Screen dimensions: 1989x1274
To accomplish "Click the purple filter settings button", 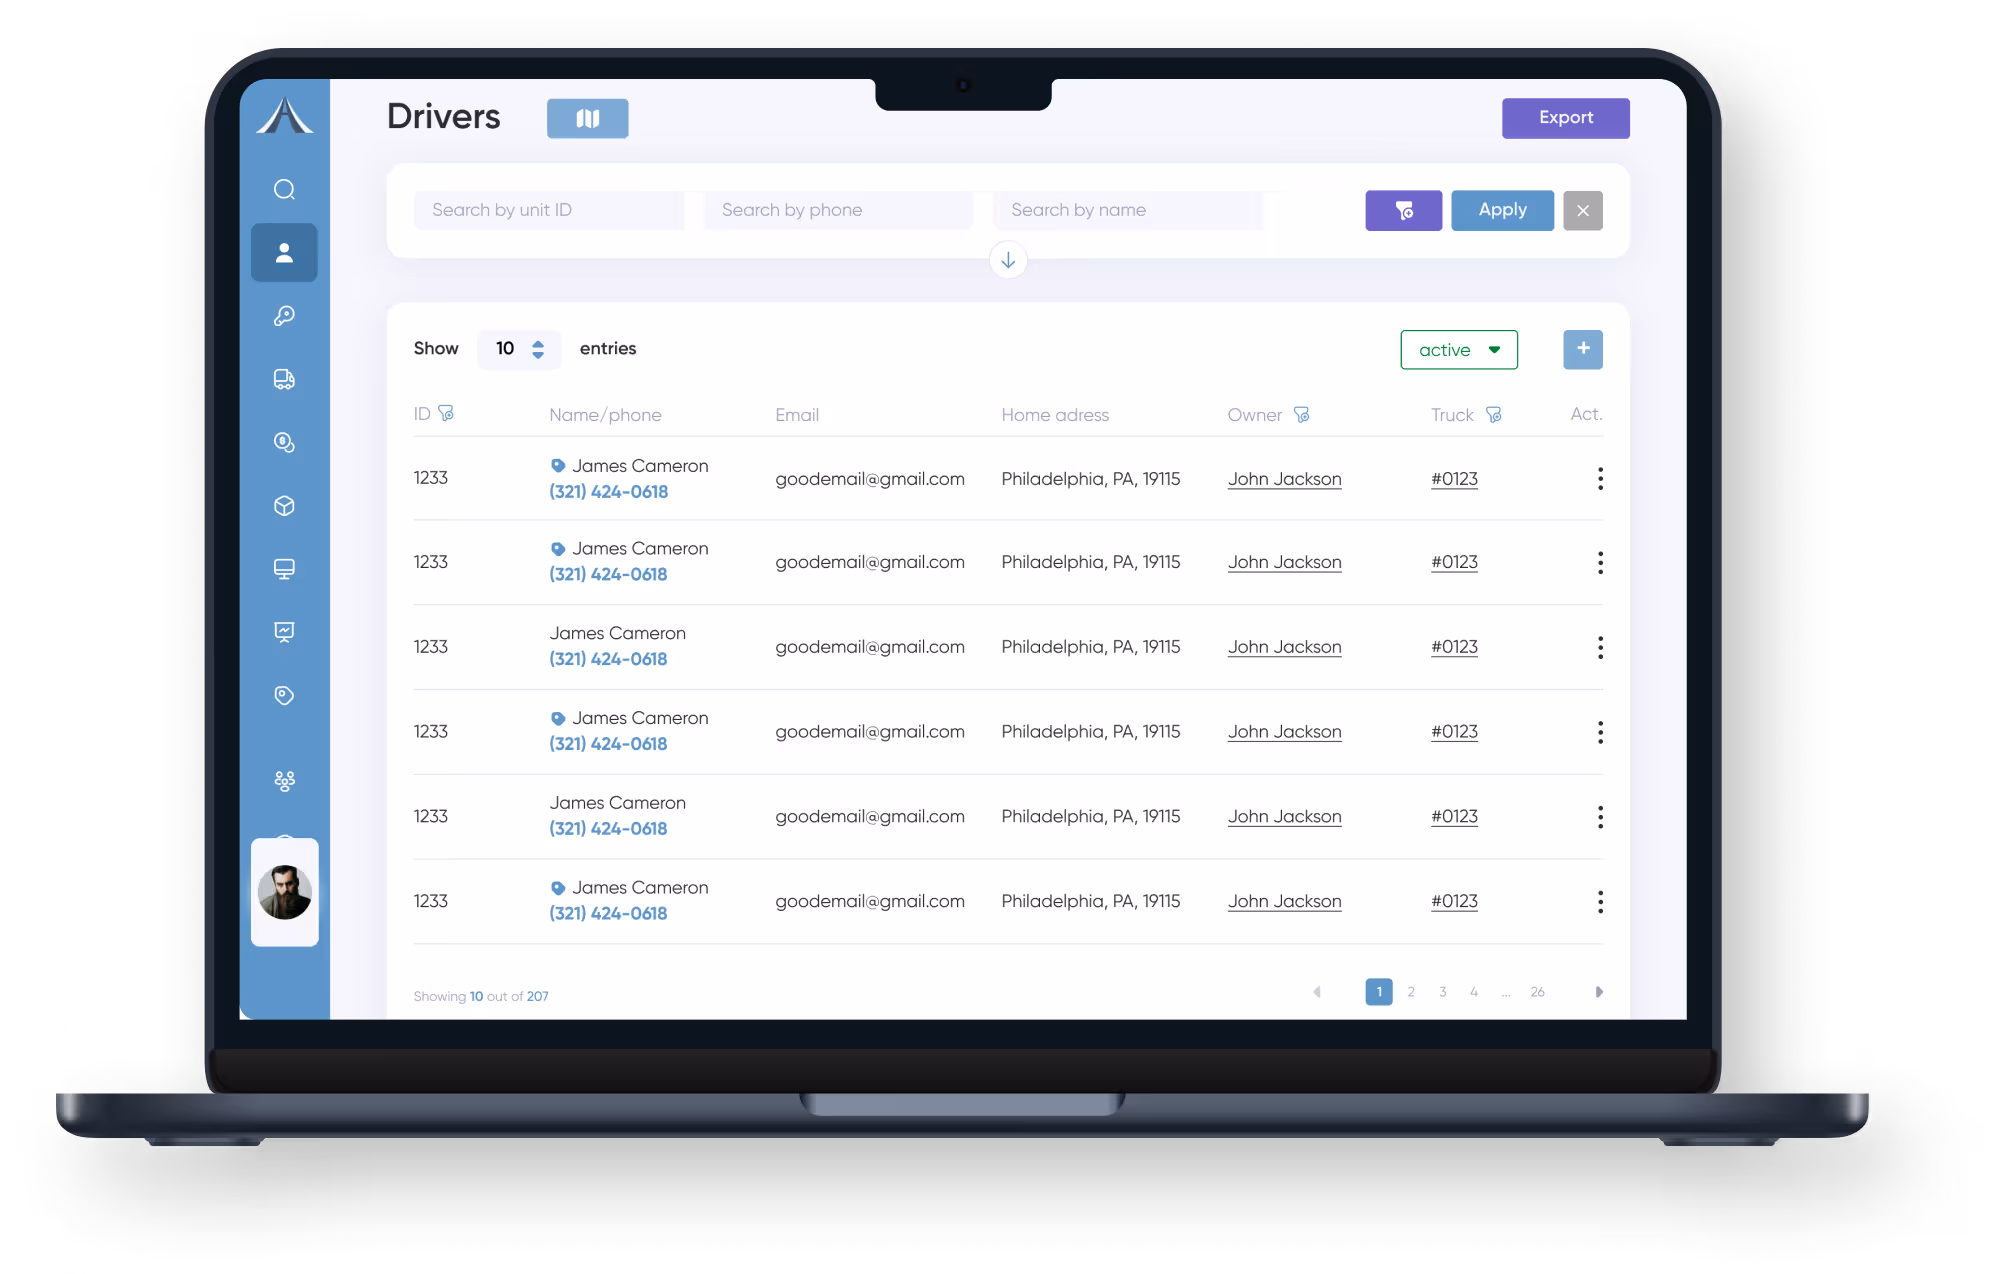I will (1403, 210).
